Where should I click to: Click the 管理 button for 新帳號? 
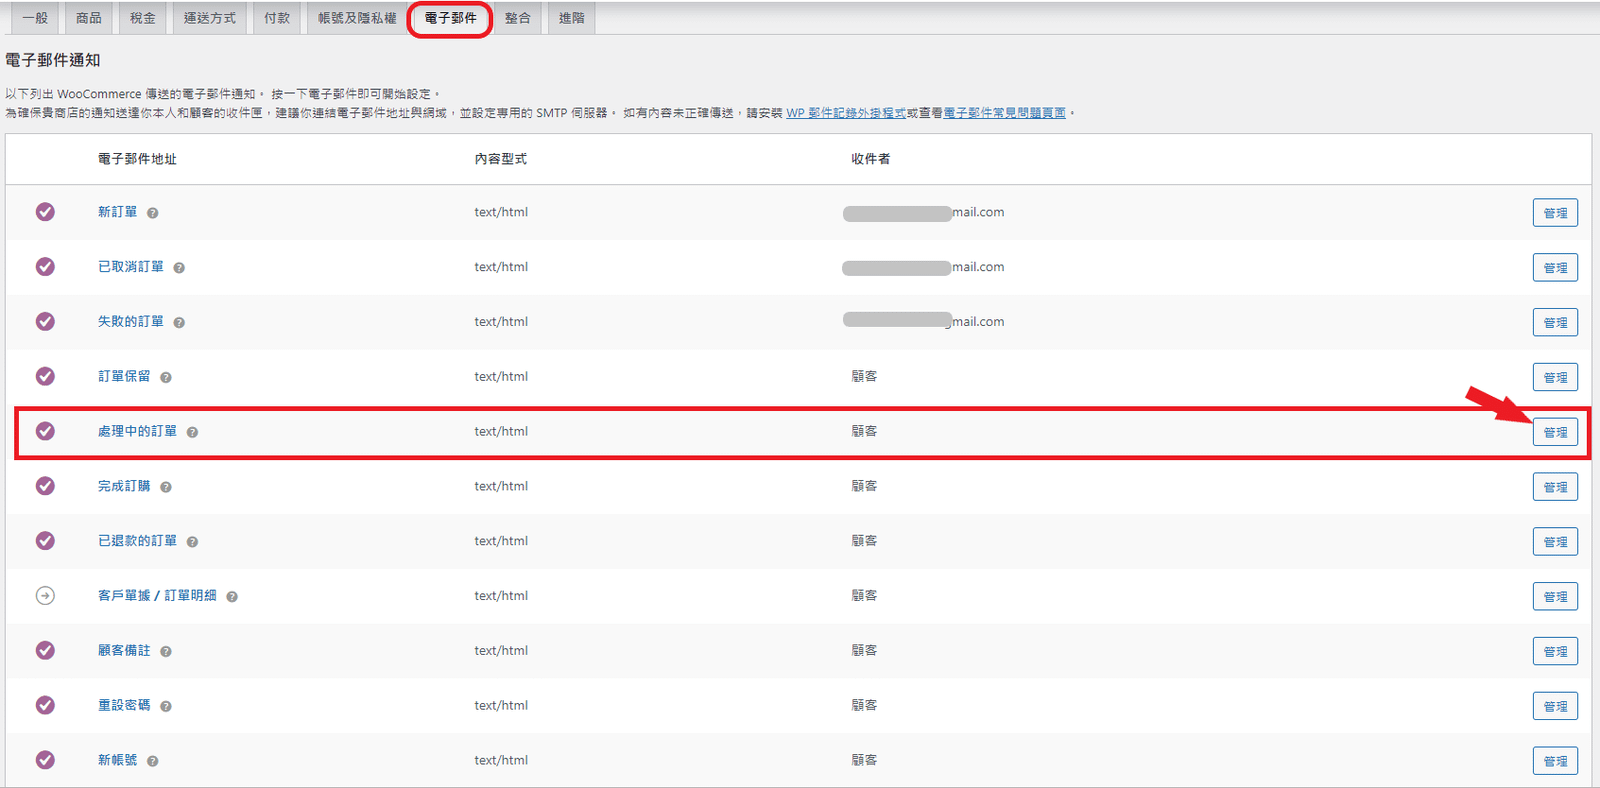[1555, 761]
